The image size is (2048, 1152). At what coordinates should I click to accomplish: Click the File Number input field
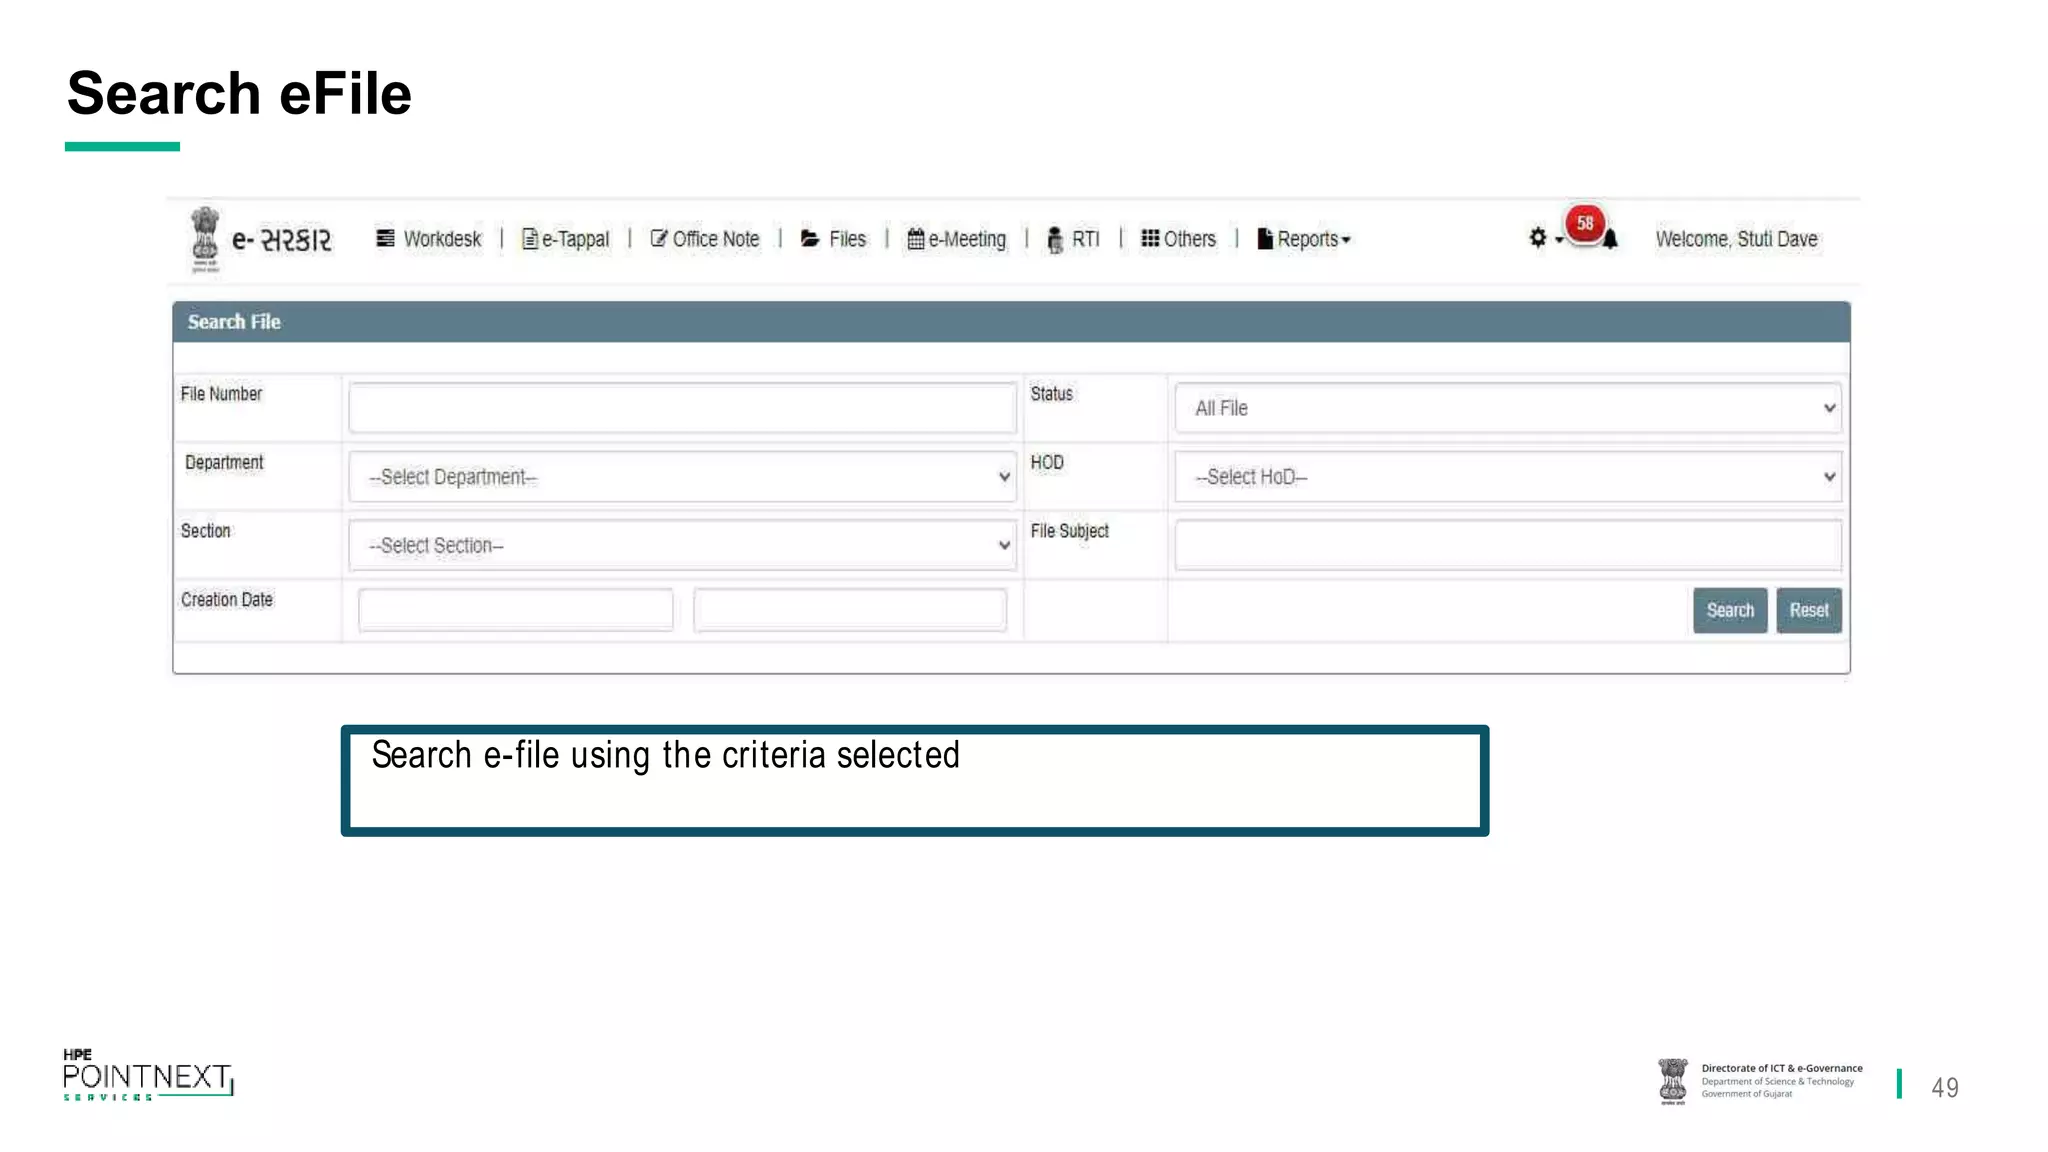click(x=683, y=408)
